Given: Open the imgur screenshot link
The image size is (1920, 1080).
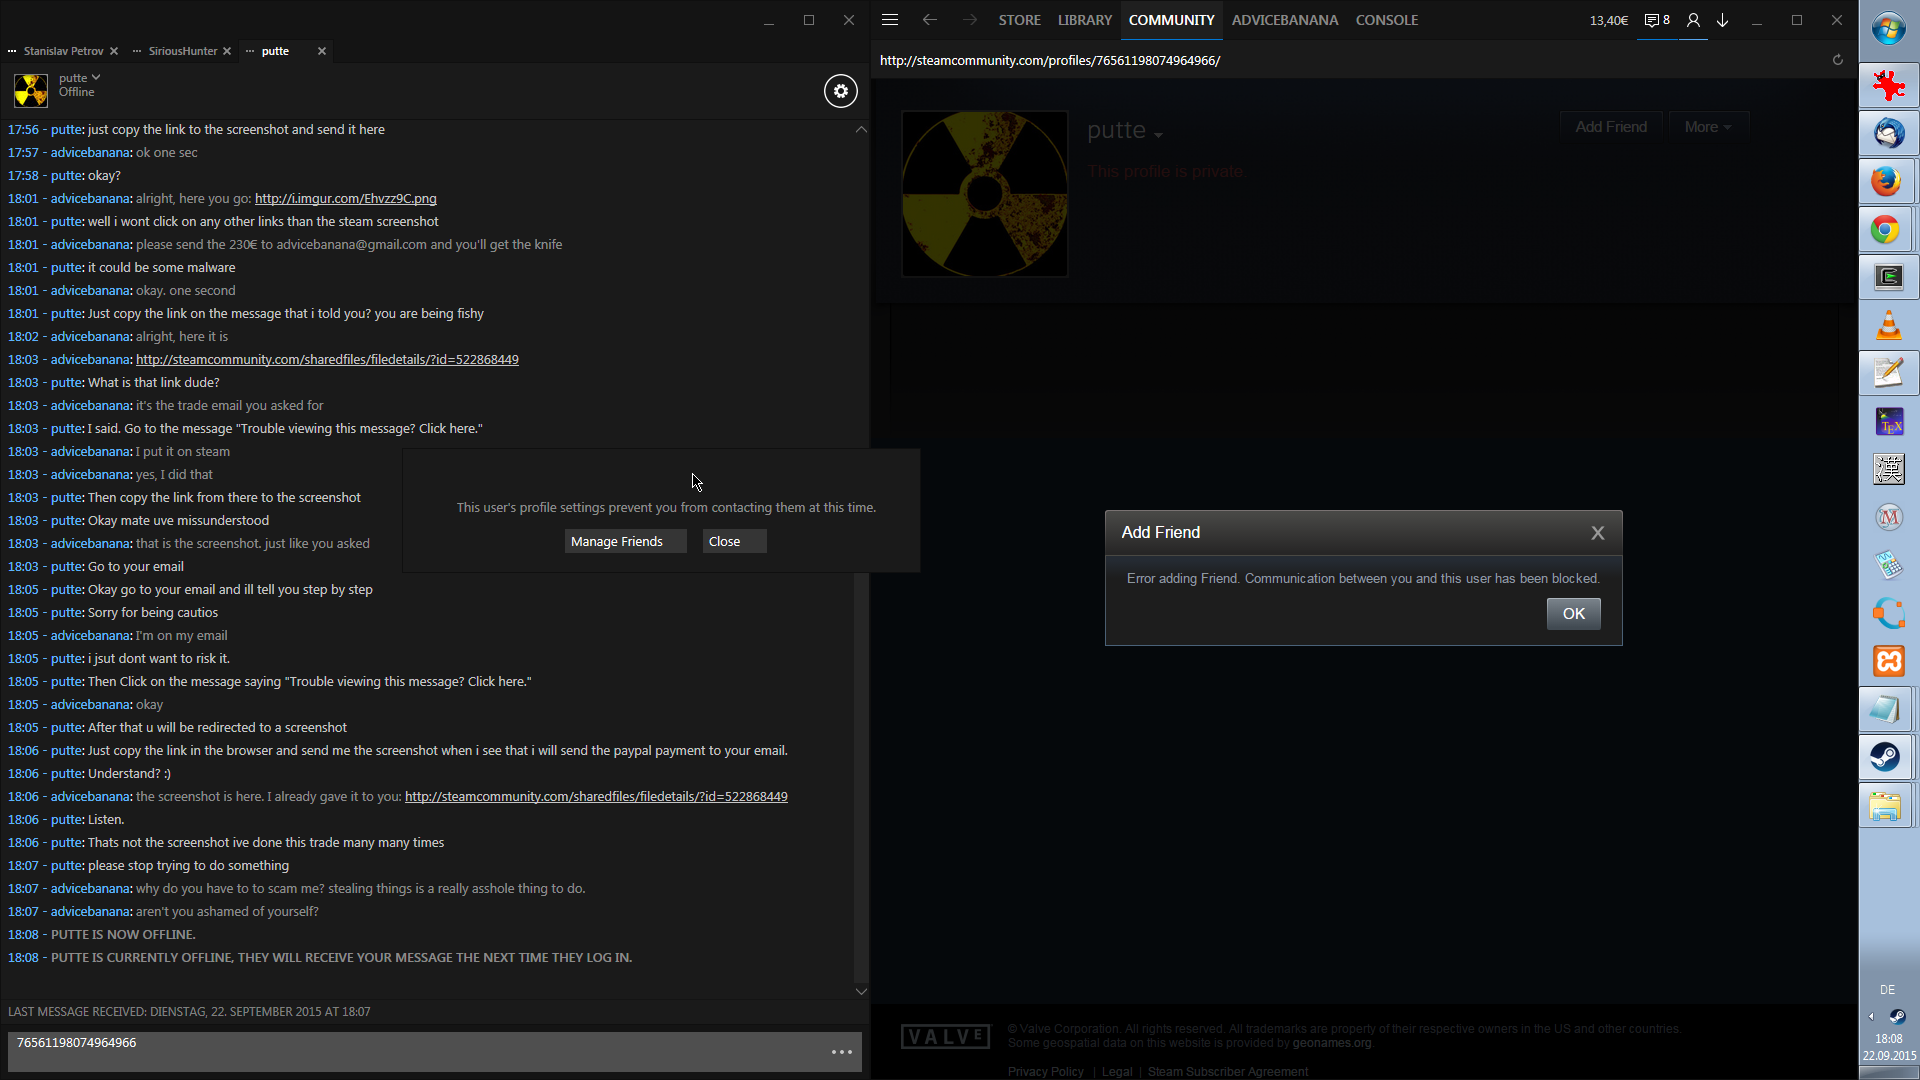Looking at the screenshot, I should tap(345, 199).
